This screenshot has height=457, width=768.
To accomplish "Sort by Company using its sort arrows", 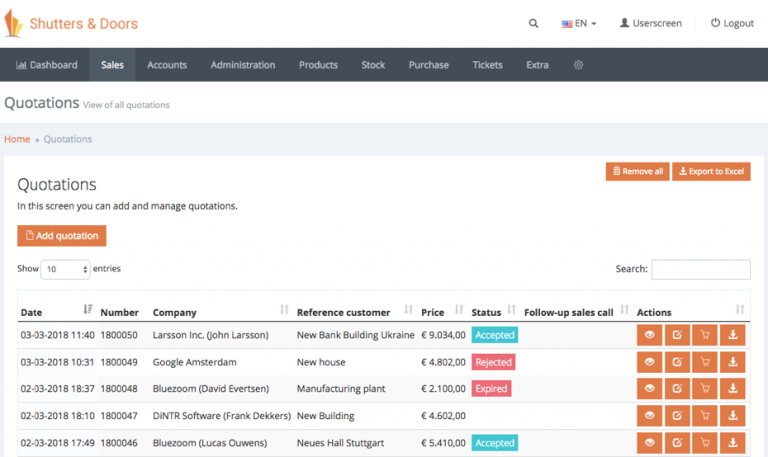I will (284, 309).
